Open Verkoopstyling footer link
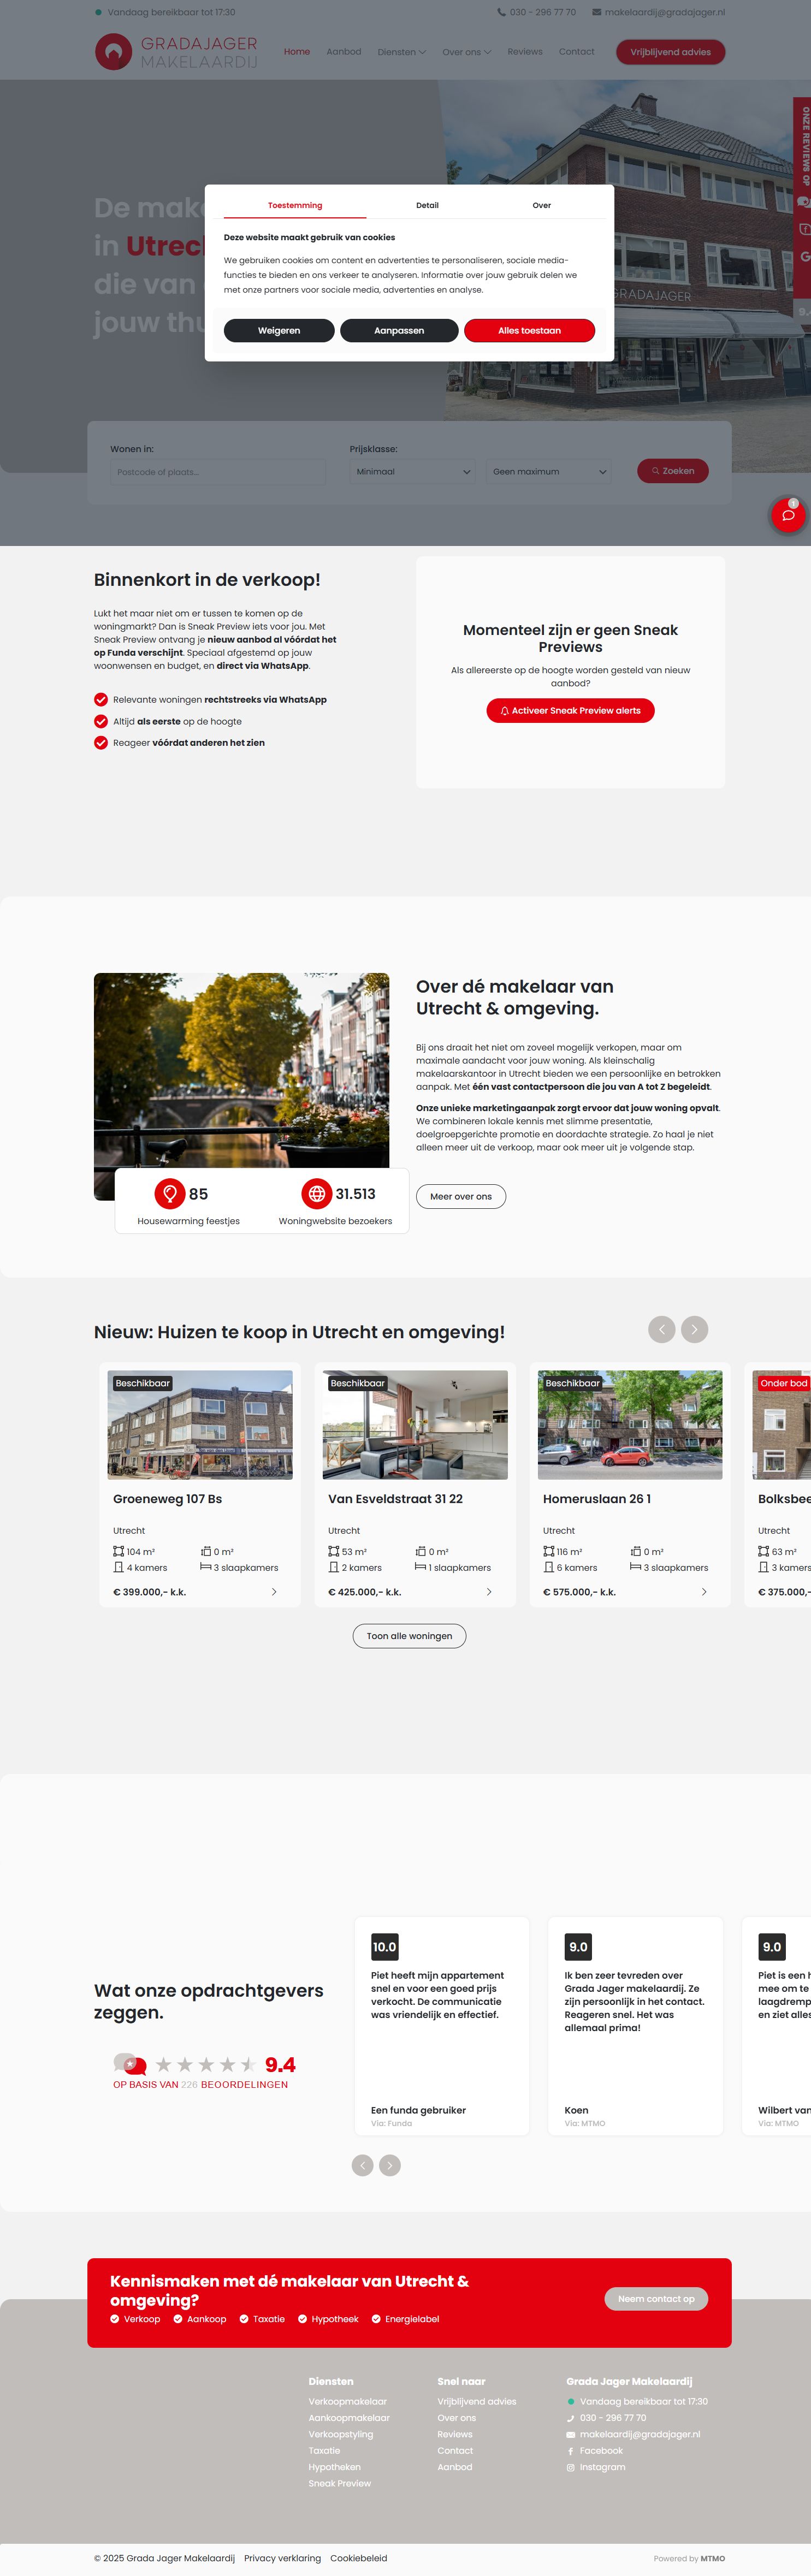 (341, 2435)
